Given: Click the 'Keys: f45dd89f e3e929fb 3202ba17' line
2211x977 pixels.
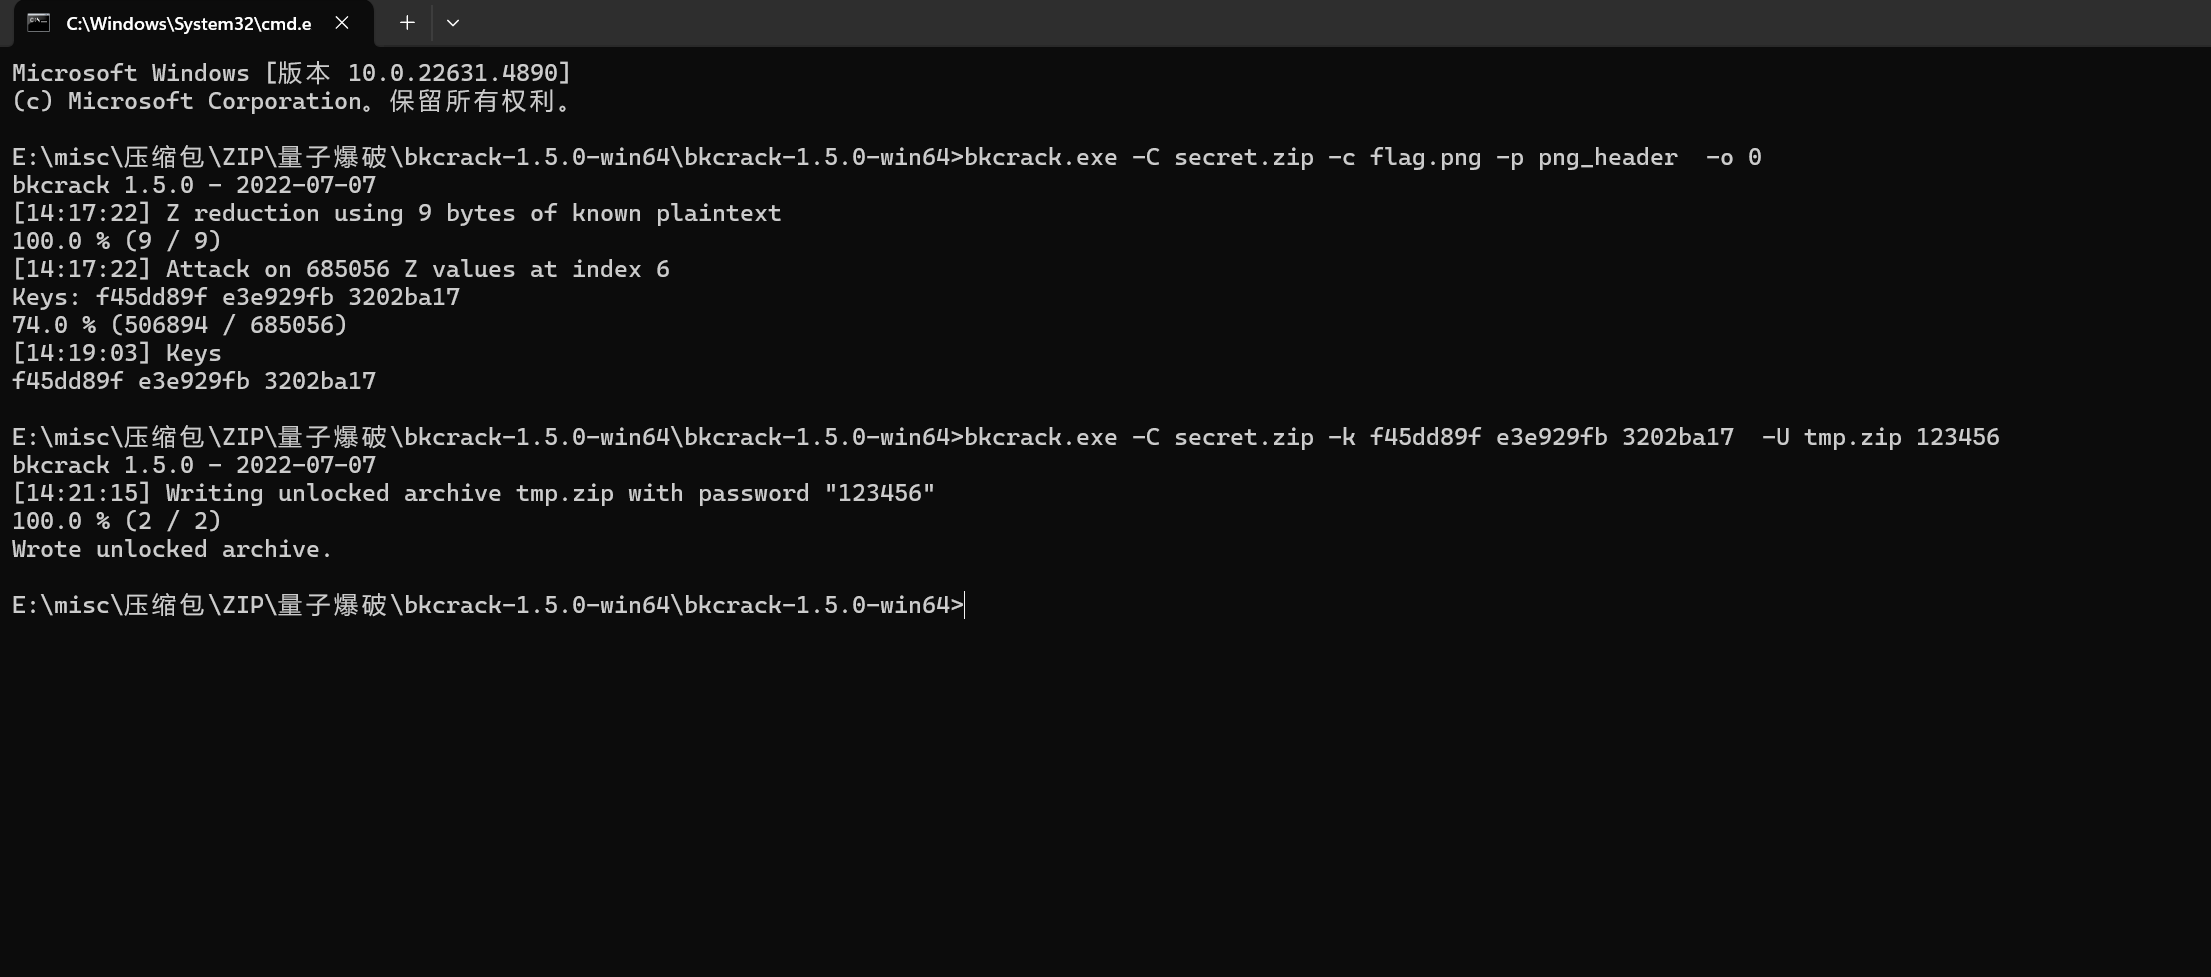Looking at the screenshot, I should pyautogui.click(x=236, y=297).
